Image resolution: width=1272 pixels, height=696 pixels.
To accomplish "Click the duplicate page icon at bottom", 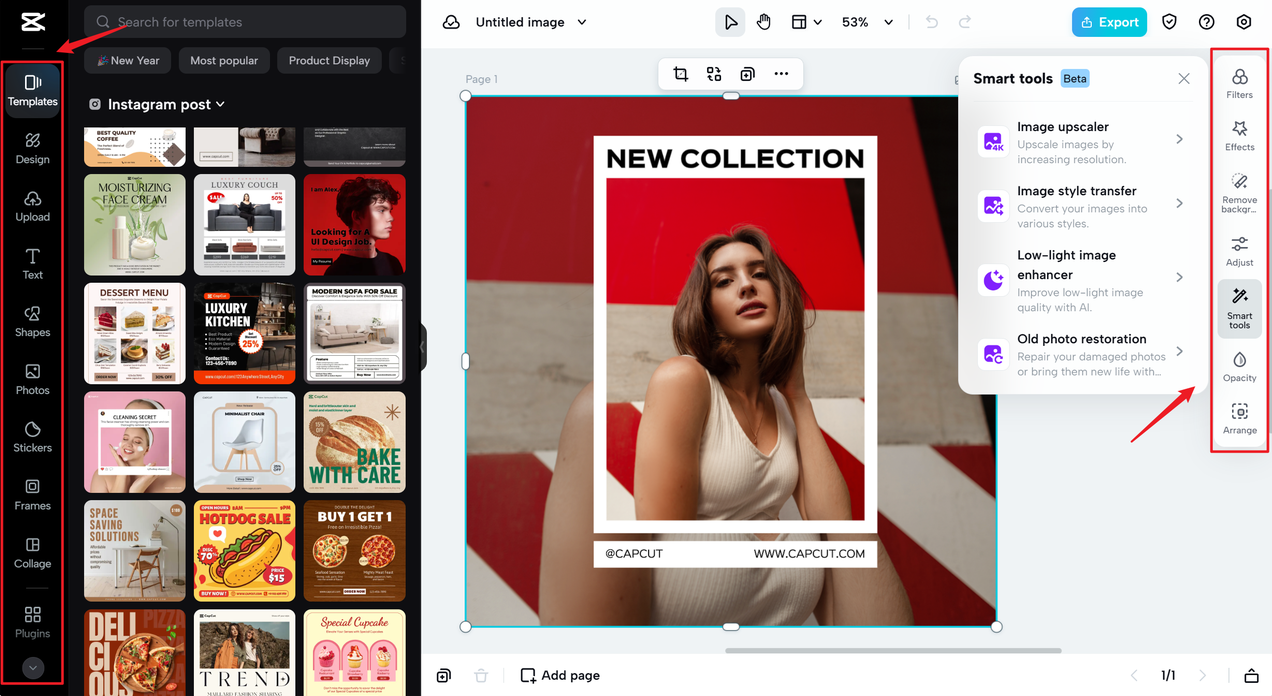I will pyautogui.click(x=444, y=676).
